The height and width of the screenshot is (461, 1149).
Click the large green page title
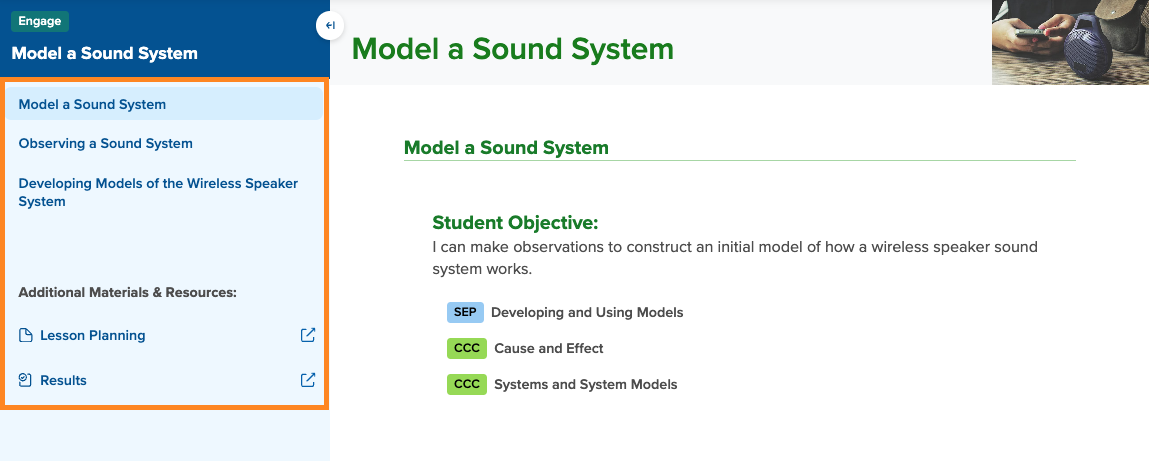click(513, 48)
